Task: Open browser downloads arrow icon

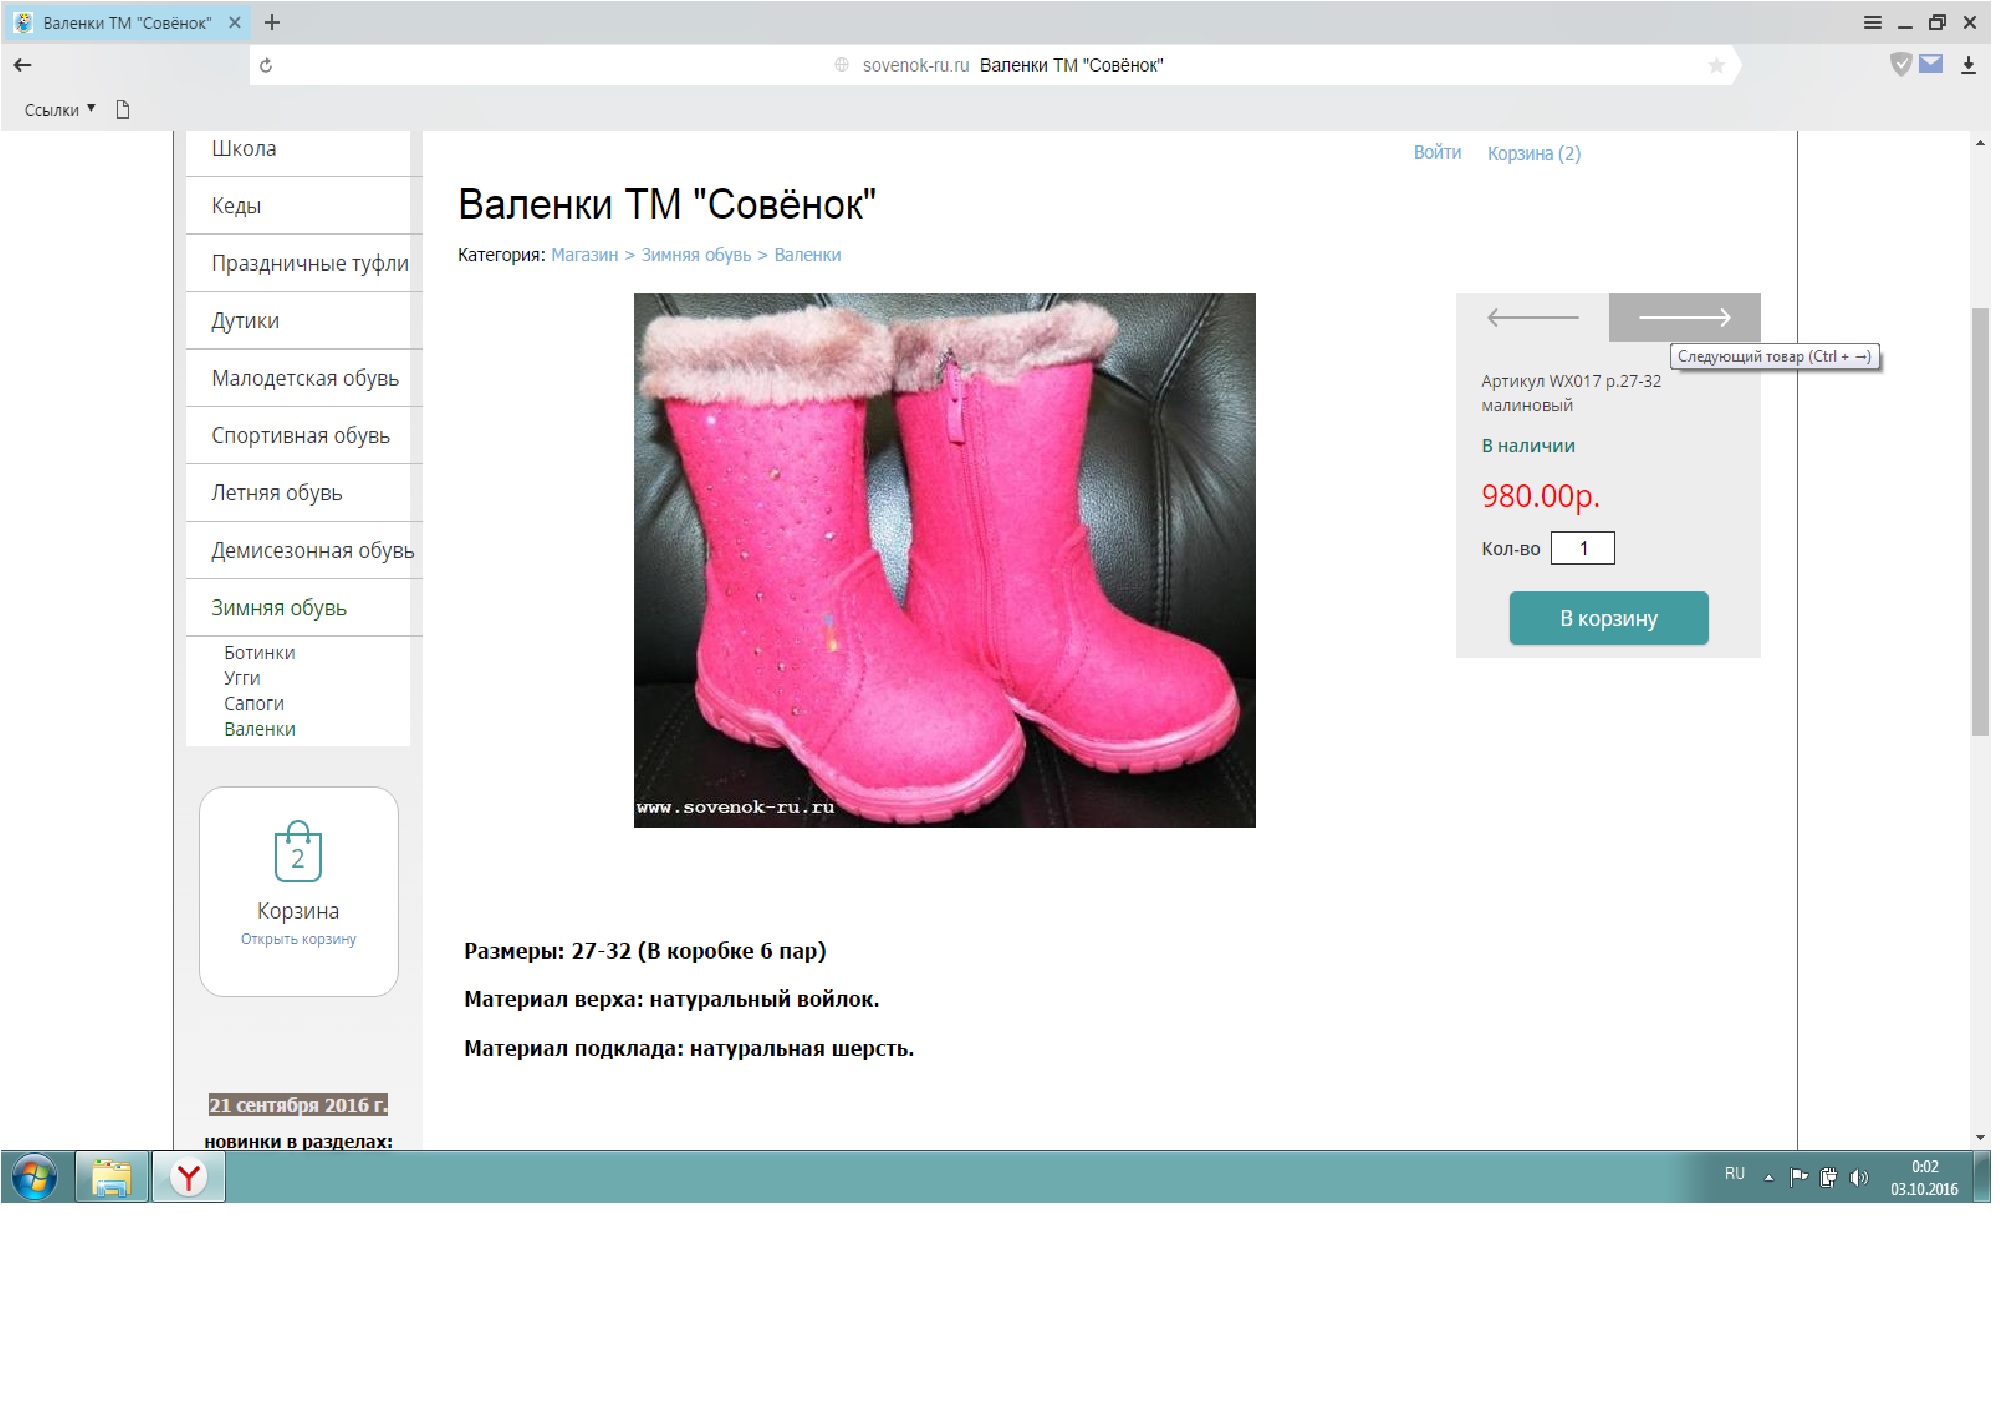Action: coord(1968,65)
